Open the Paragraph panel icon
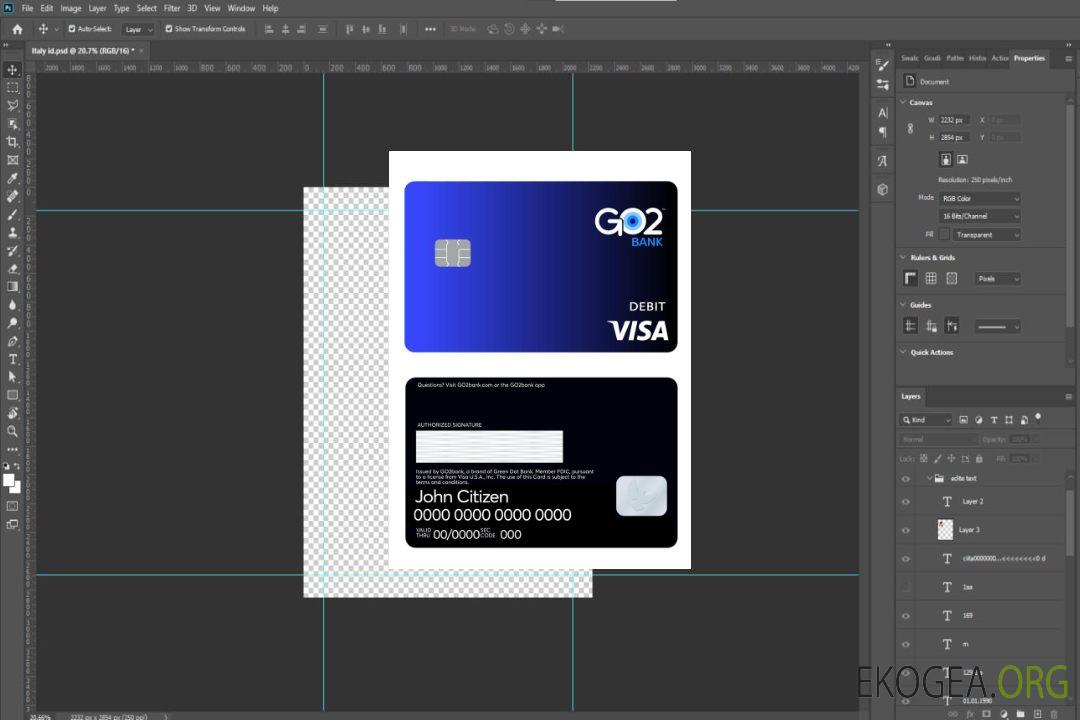Viewport: 1080px width, 720px height. click(x=883, y=132)
